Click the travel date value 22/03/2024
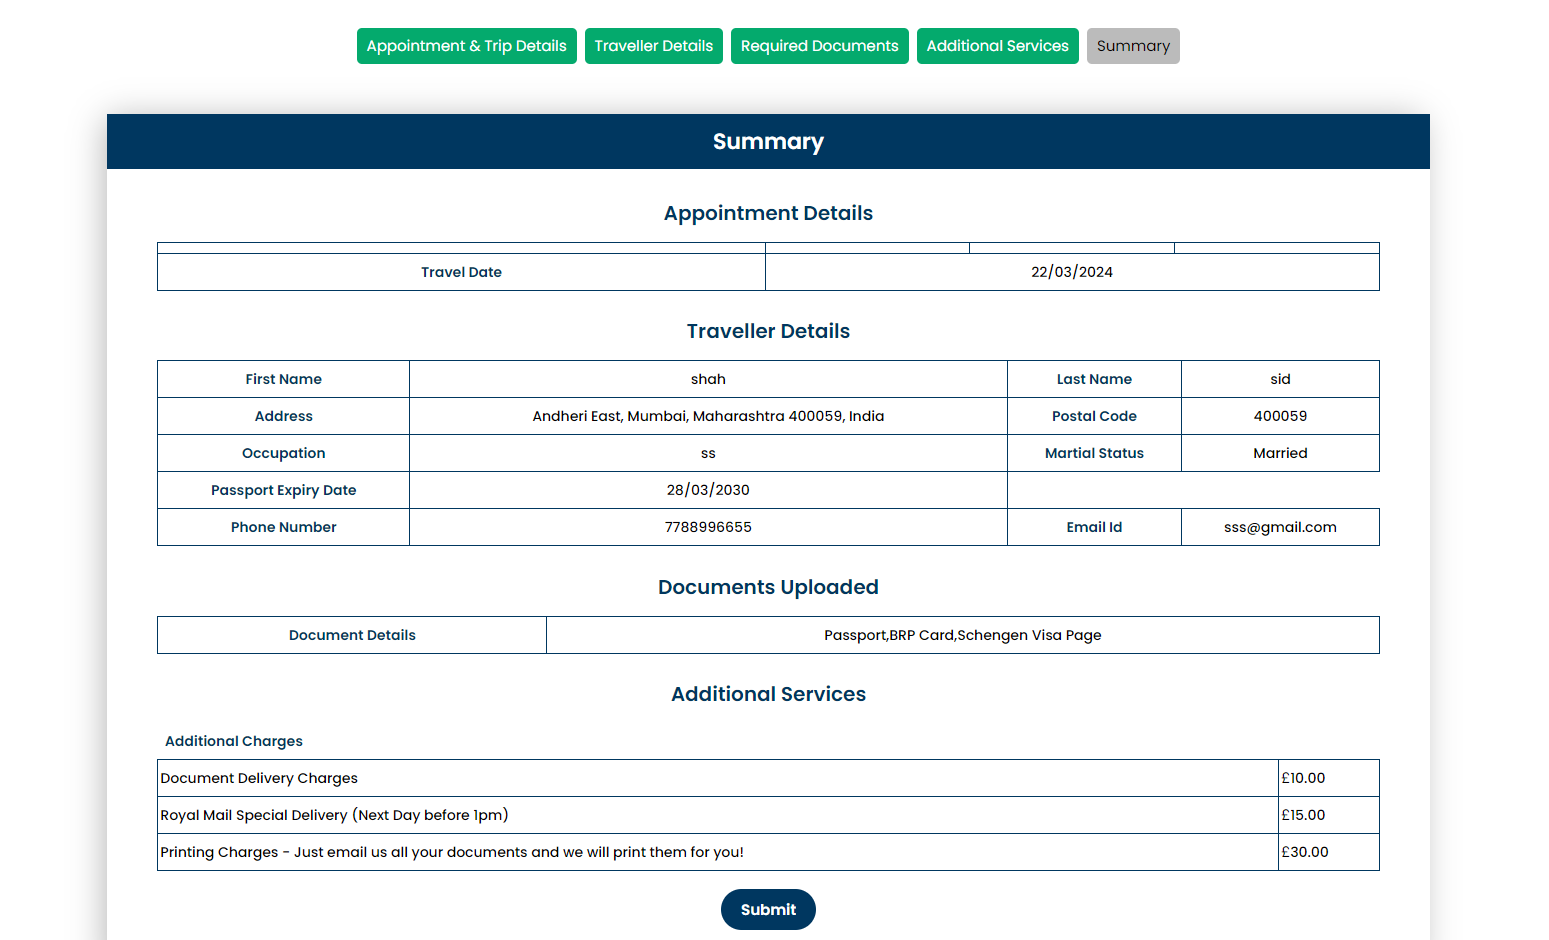 coord(1071,272)
